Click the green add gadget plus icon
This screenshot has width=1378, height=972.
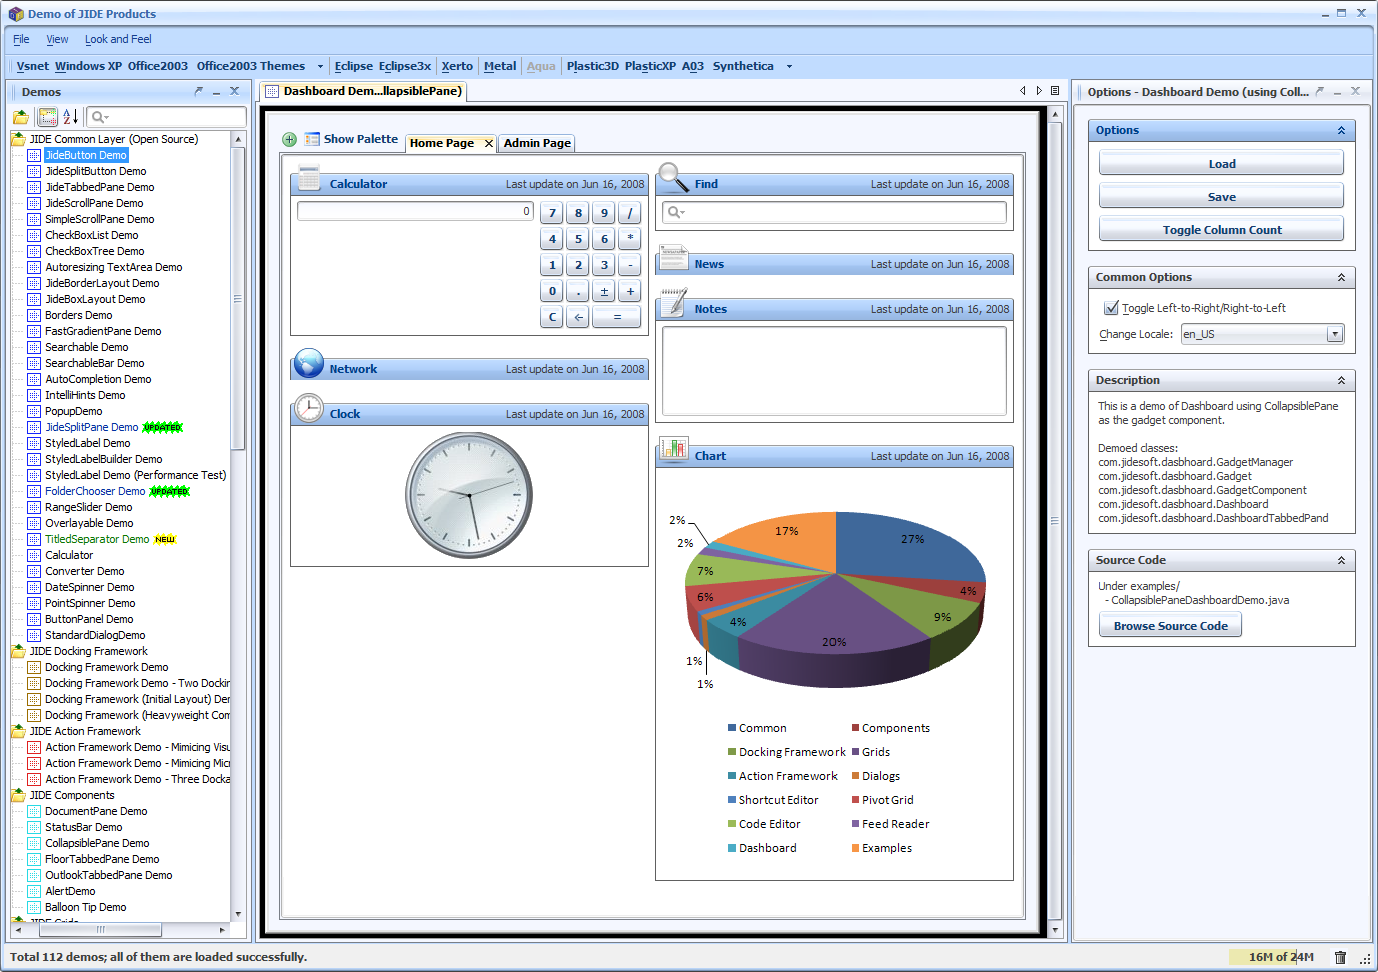(289, 140)
